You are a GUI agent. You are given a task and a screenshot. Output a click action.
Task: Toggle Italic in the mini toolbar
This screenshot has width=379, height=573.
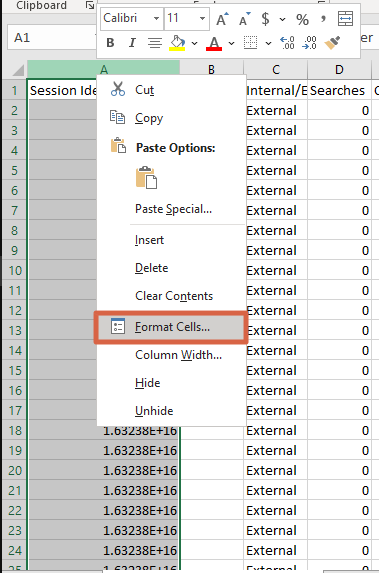tap(132, 43)
